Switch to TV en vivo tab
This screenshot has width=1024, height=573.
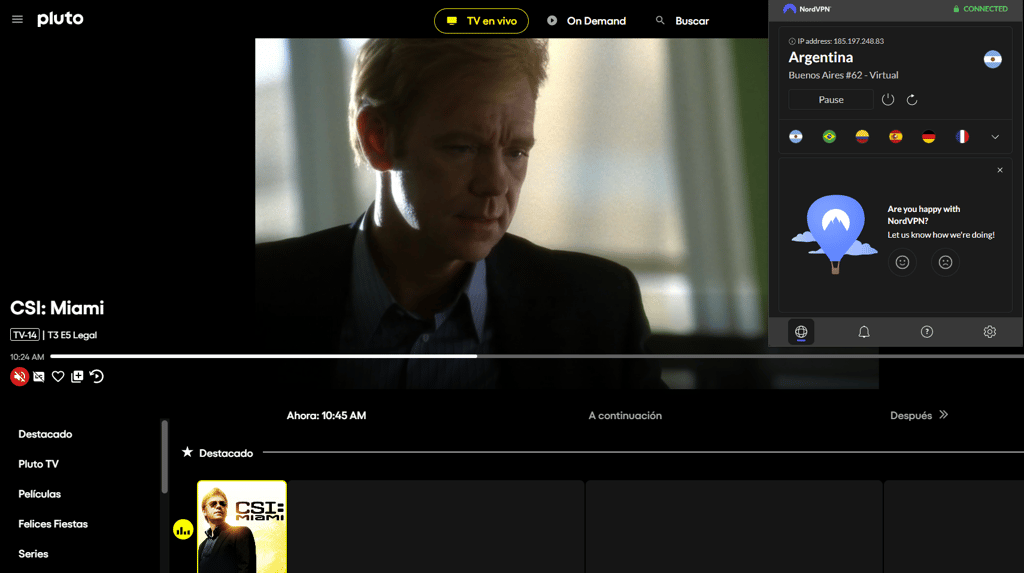481,21
